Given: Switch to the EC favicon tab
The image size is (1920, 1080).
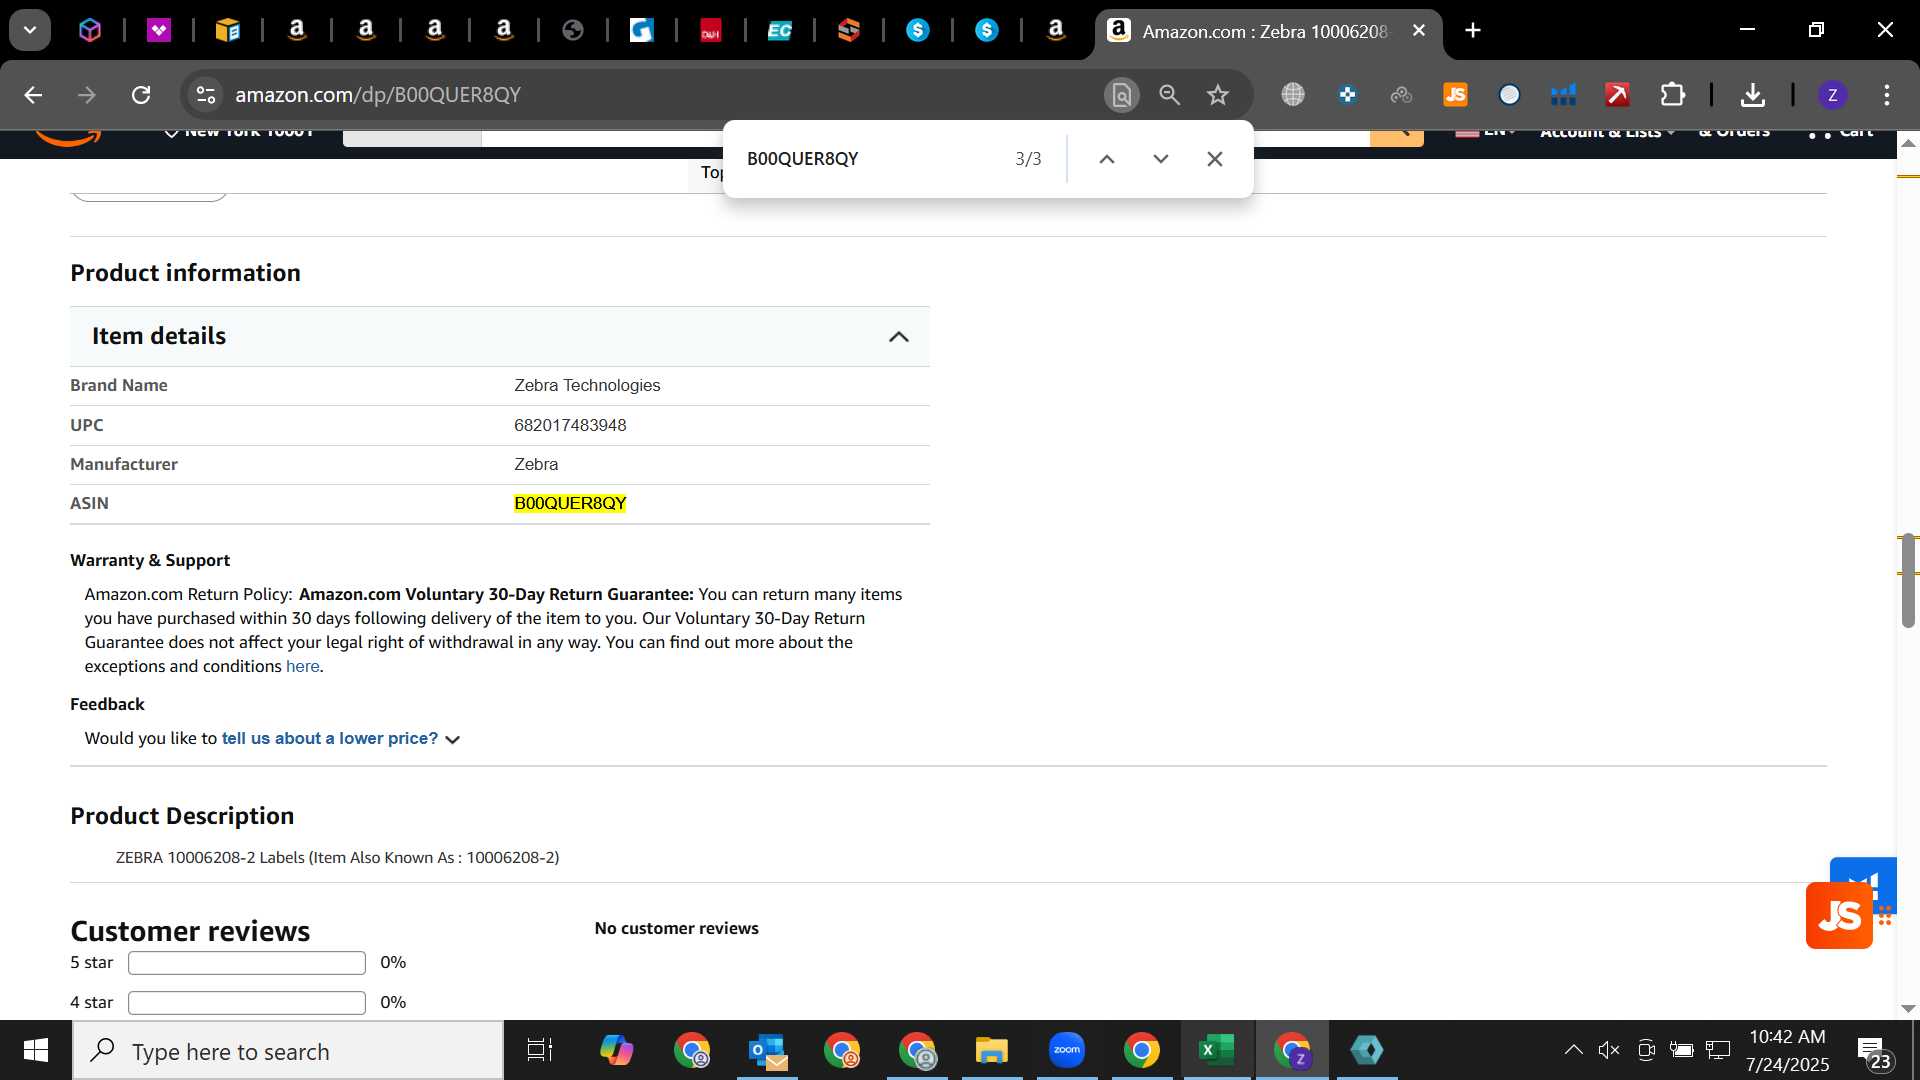Looking at the screenshot, I should 779,31.
